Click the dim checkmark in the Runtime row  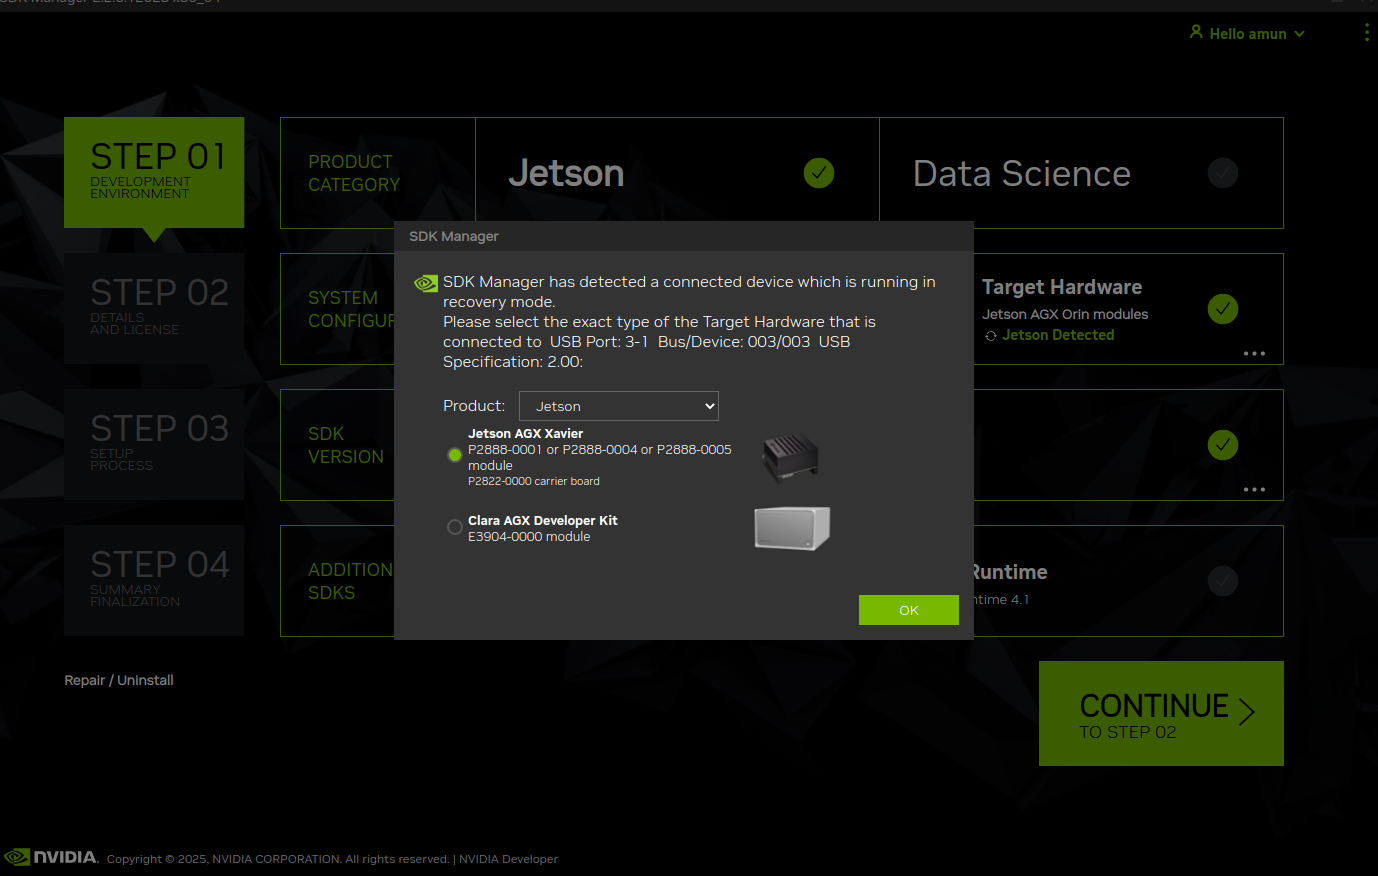(1223, 581)
